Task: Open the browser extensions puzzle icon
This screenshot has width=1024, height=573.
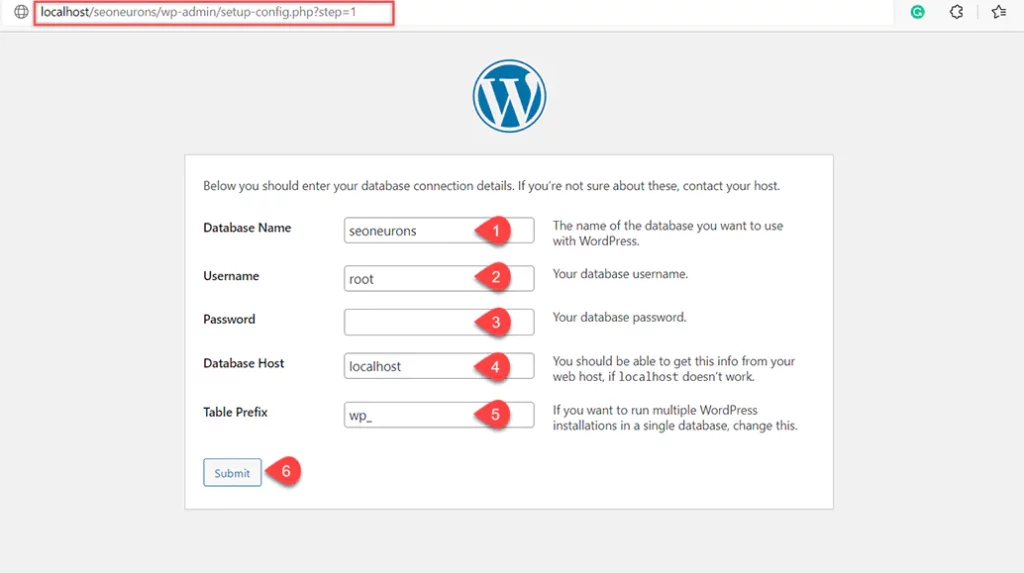Action: (x=956, y=12)
